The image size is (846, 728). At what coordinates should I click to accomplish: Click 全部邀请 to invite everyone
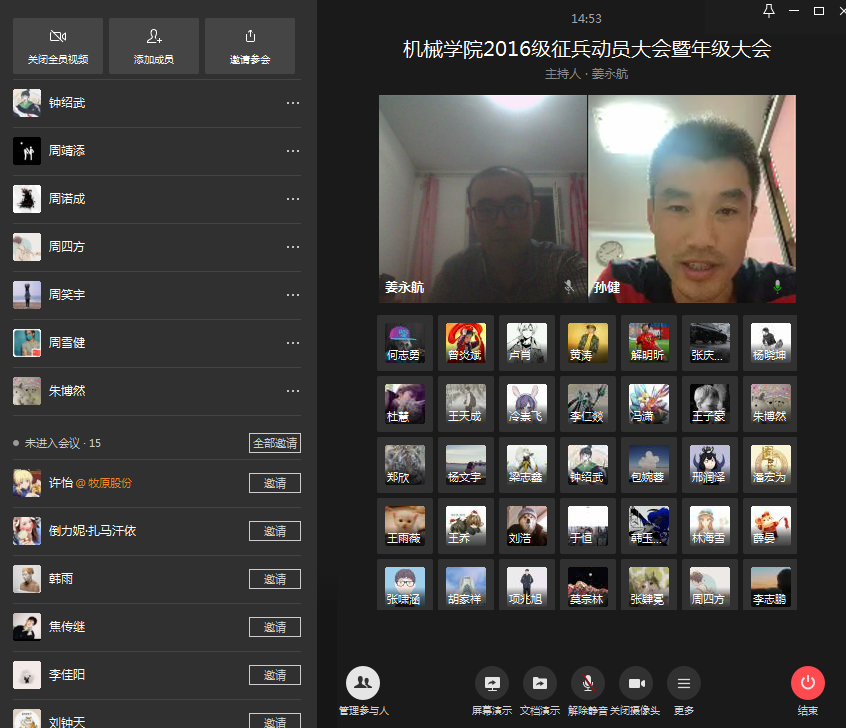pyautogui.click(x=275, y=443)
